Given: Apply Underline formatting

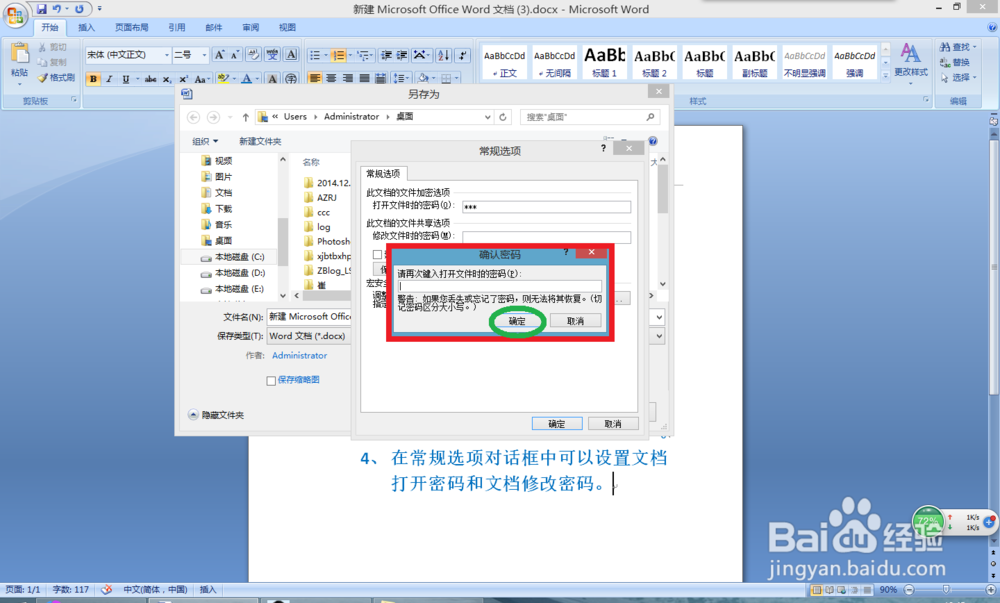Looking at the screenshot, I should point(126,79).
